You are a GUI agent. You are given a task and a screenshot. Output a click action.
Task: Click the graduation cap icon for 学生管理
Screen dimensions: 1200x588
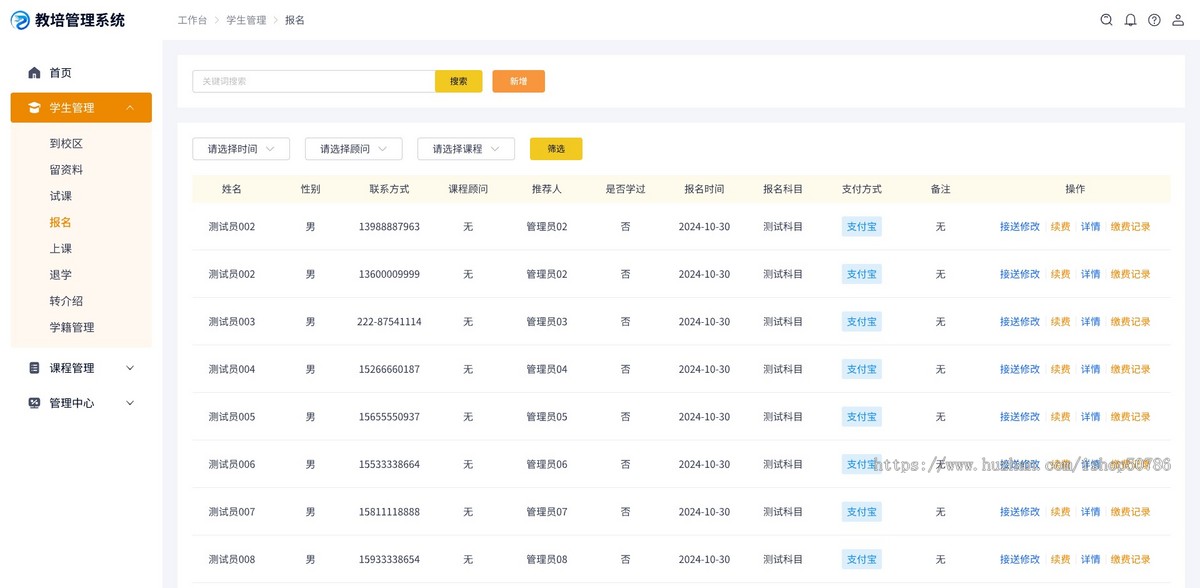tap(34, 108)
